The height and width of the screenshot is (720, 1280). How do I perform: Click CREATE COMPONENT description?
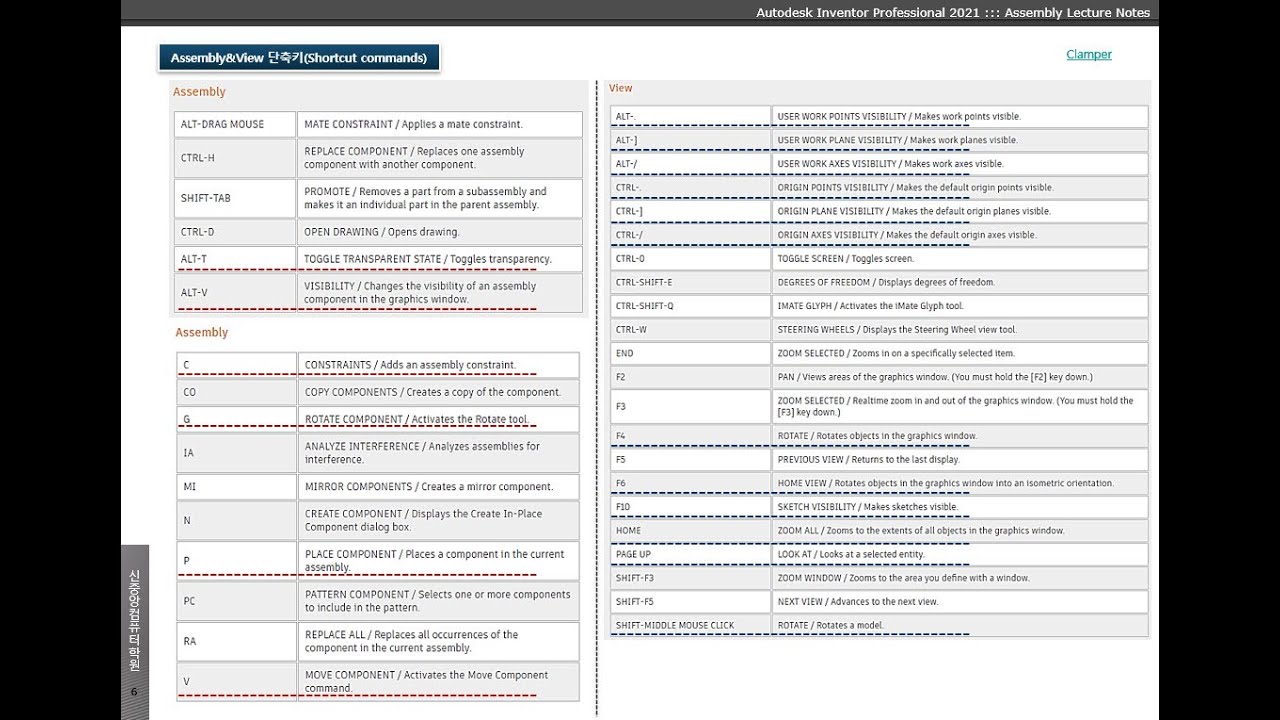coord(438,521)
